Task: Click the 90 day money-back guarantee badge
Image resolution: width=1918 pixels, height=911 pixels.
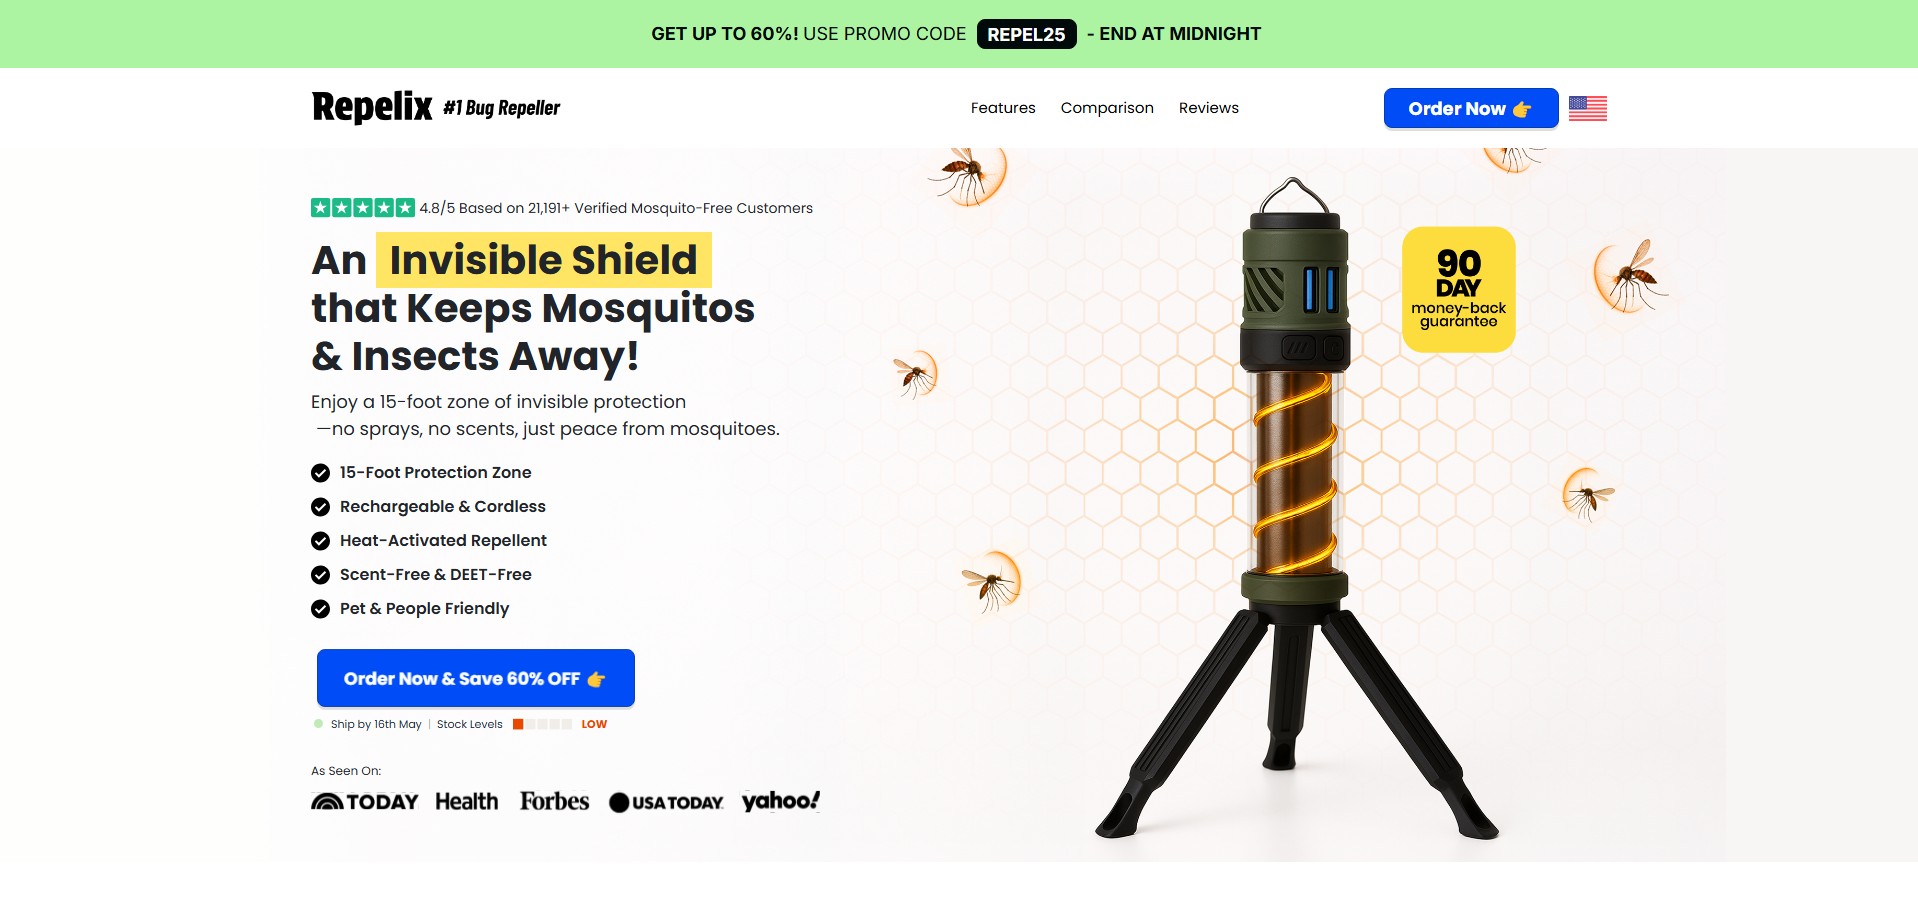Action: [1459, 289]
